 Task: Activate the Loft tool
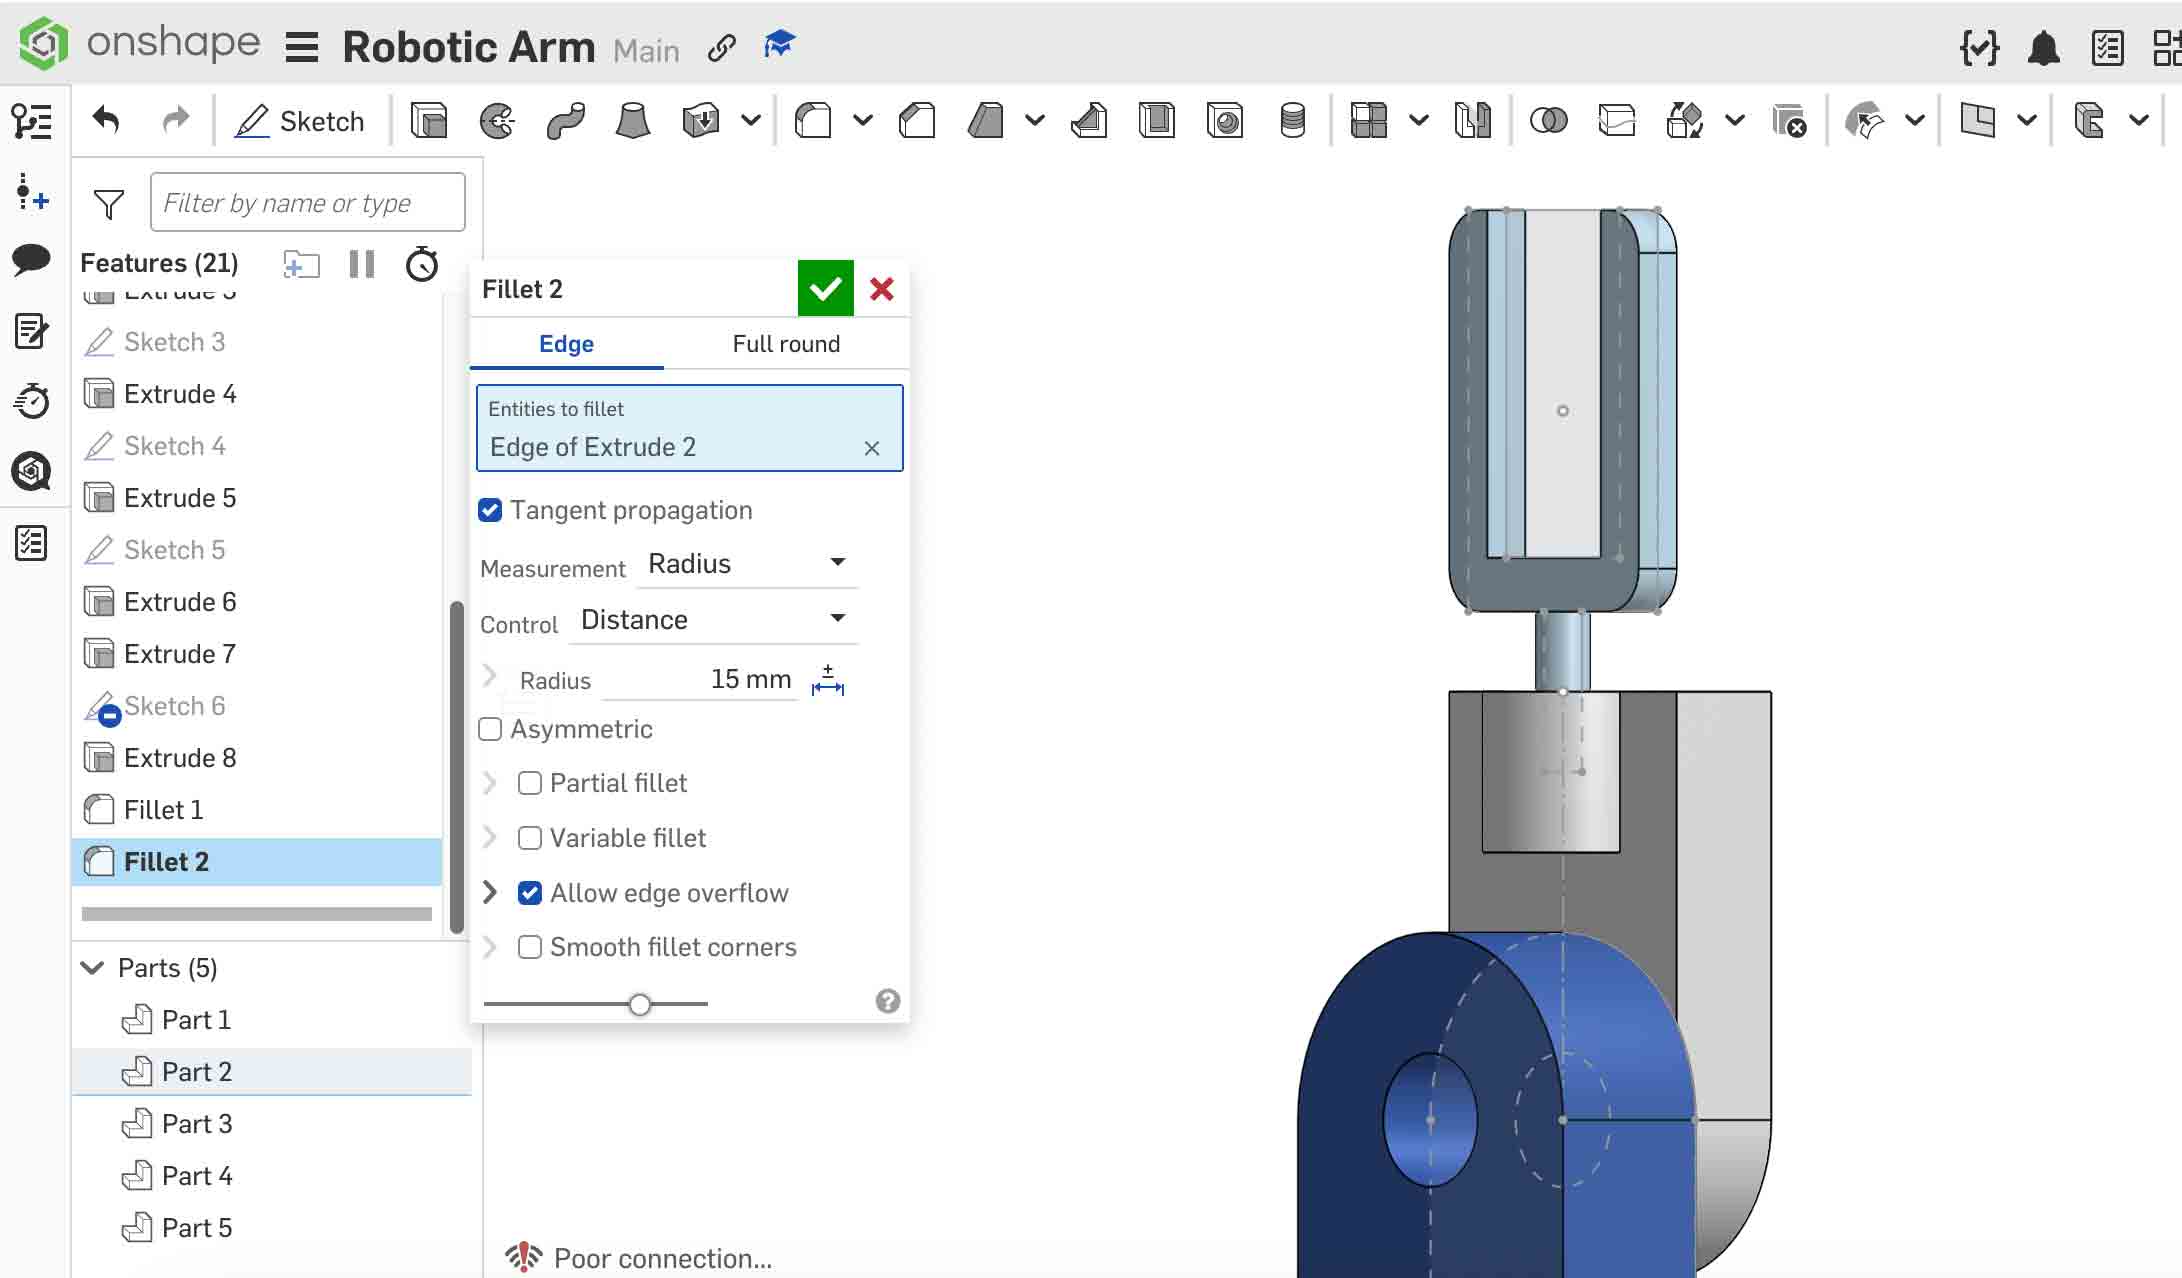coord(632,120)
